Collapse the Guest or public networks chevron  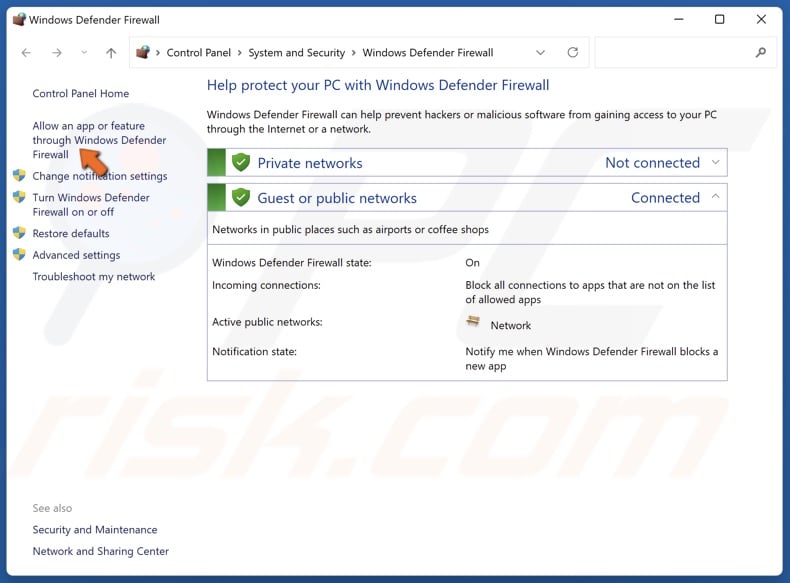(x=715, y=197)
